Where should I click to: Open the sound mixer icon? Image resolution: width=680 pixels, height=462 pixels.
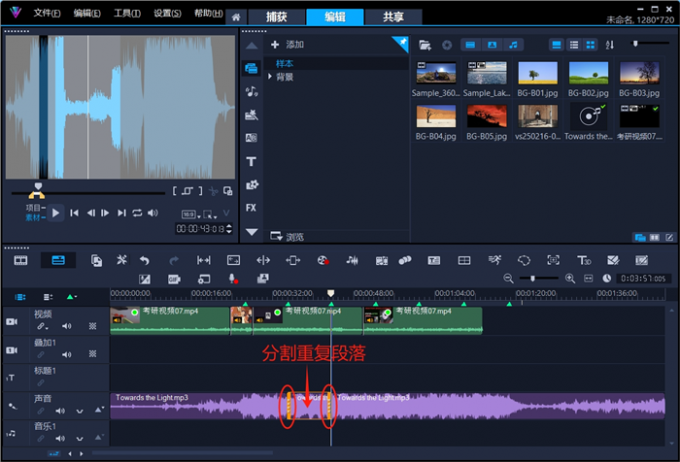tap(352, 260)
